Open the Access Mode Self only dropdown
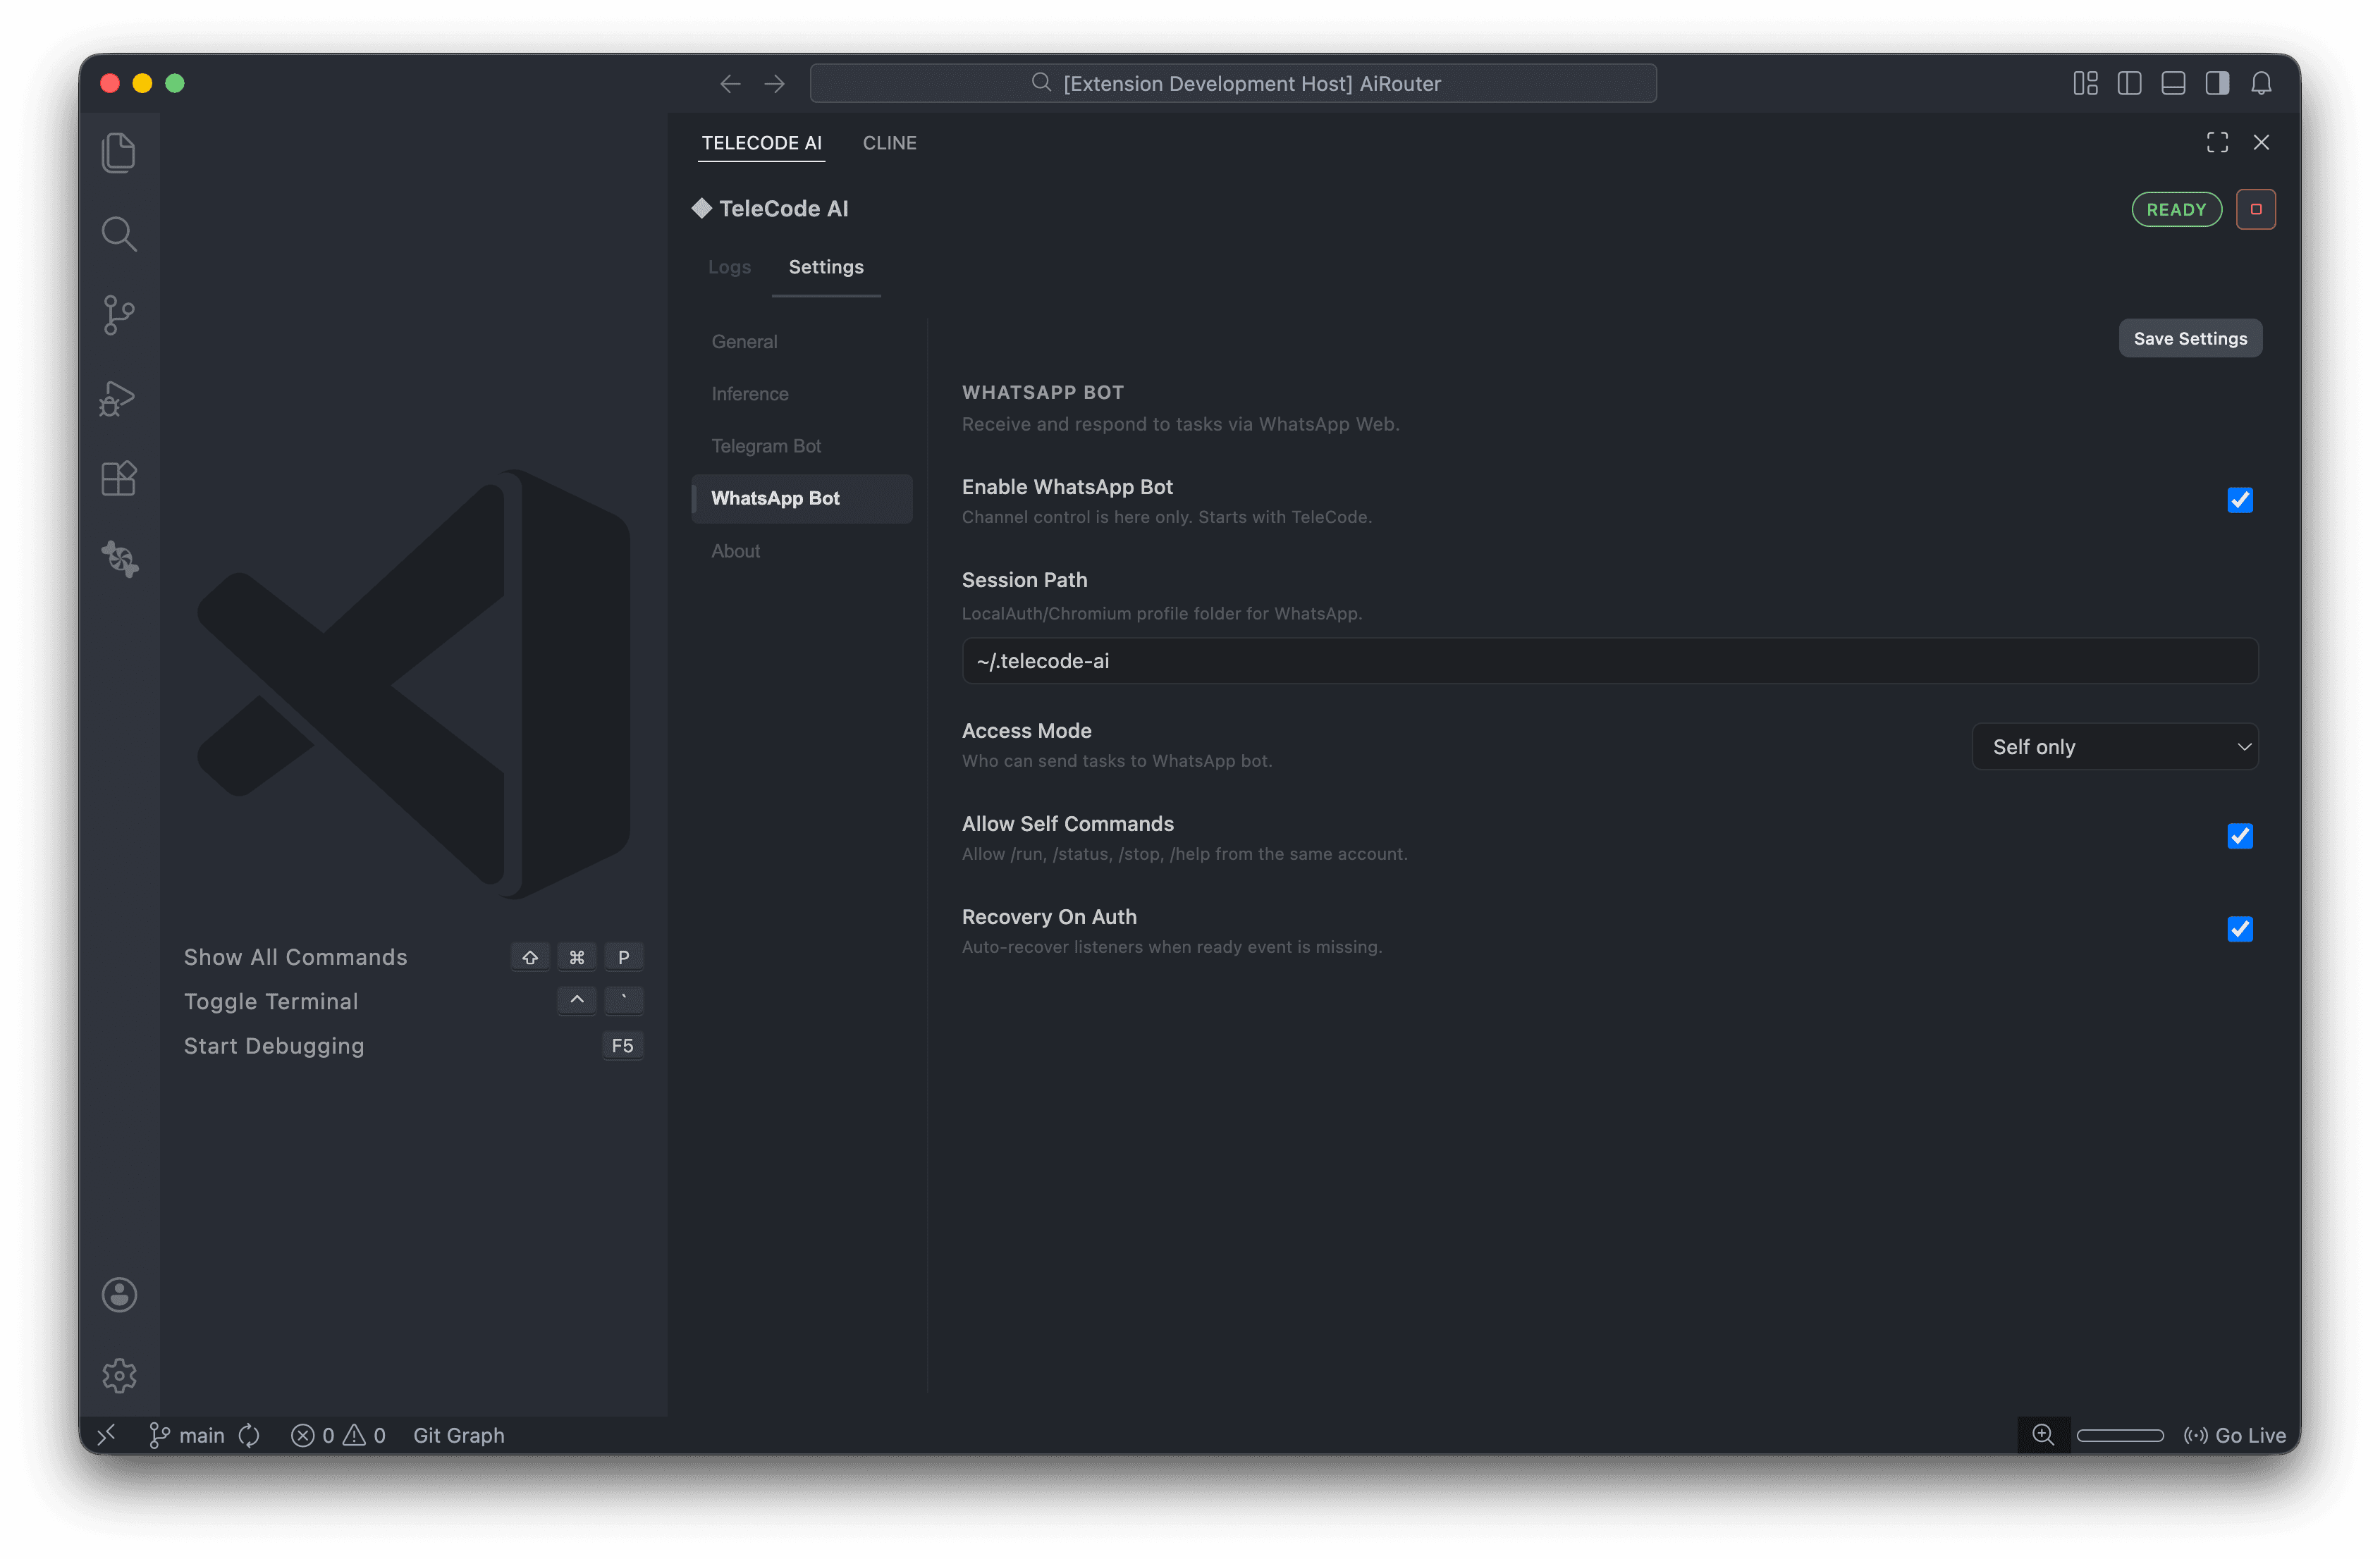2380x1559 pixels. [2114, 746]
